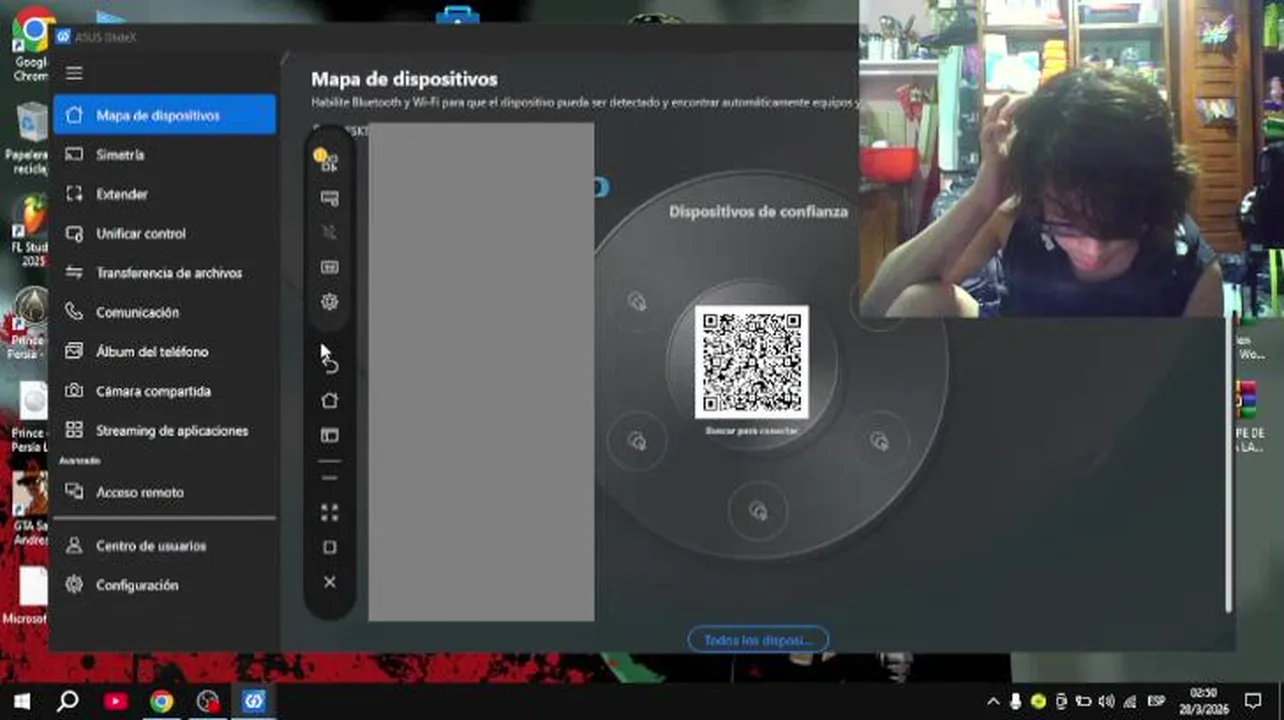Screen dimensions: 1284x720
Task: Open the notification center icon
Action: [x=1253, y=701]
